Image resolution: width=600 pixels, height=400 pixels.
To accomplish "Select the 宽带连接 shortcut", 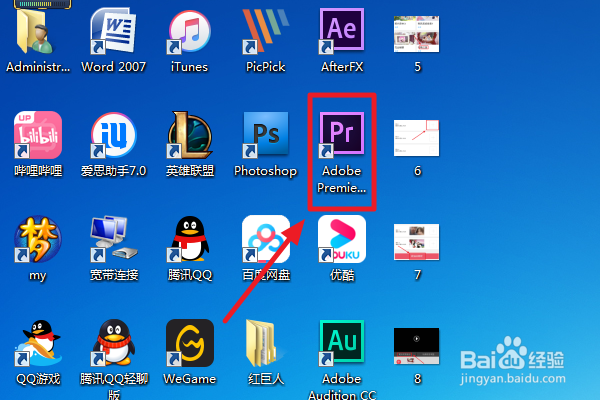I will coord(113,239).
